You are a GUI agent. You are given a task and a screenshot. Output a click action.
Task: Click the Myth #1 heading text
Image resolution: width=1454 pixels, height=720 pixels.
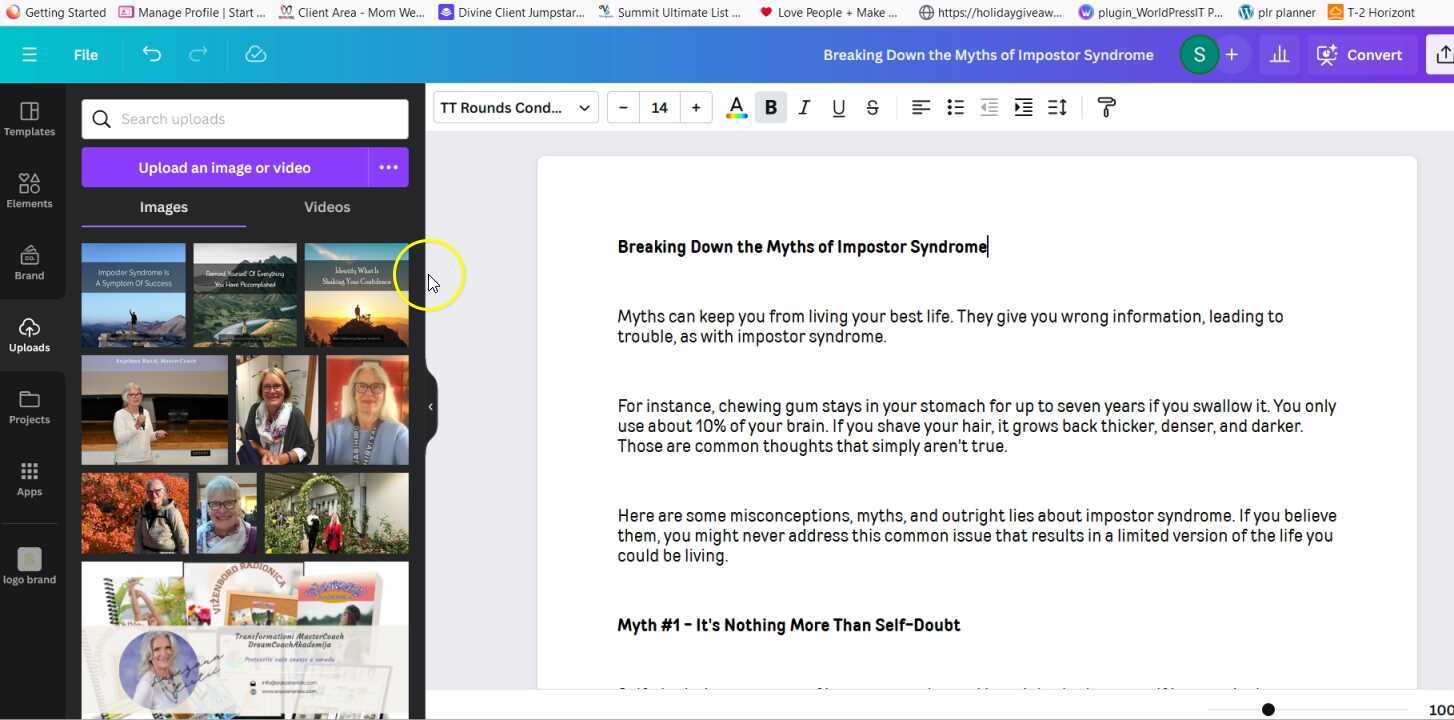[x=789, y=626]
